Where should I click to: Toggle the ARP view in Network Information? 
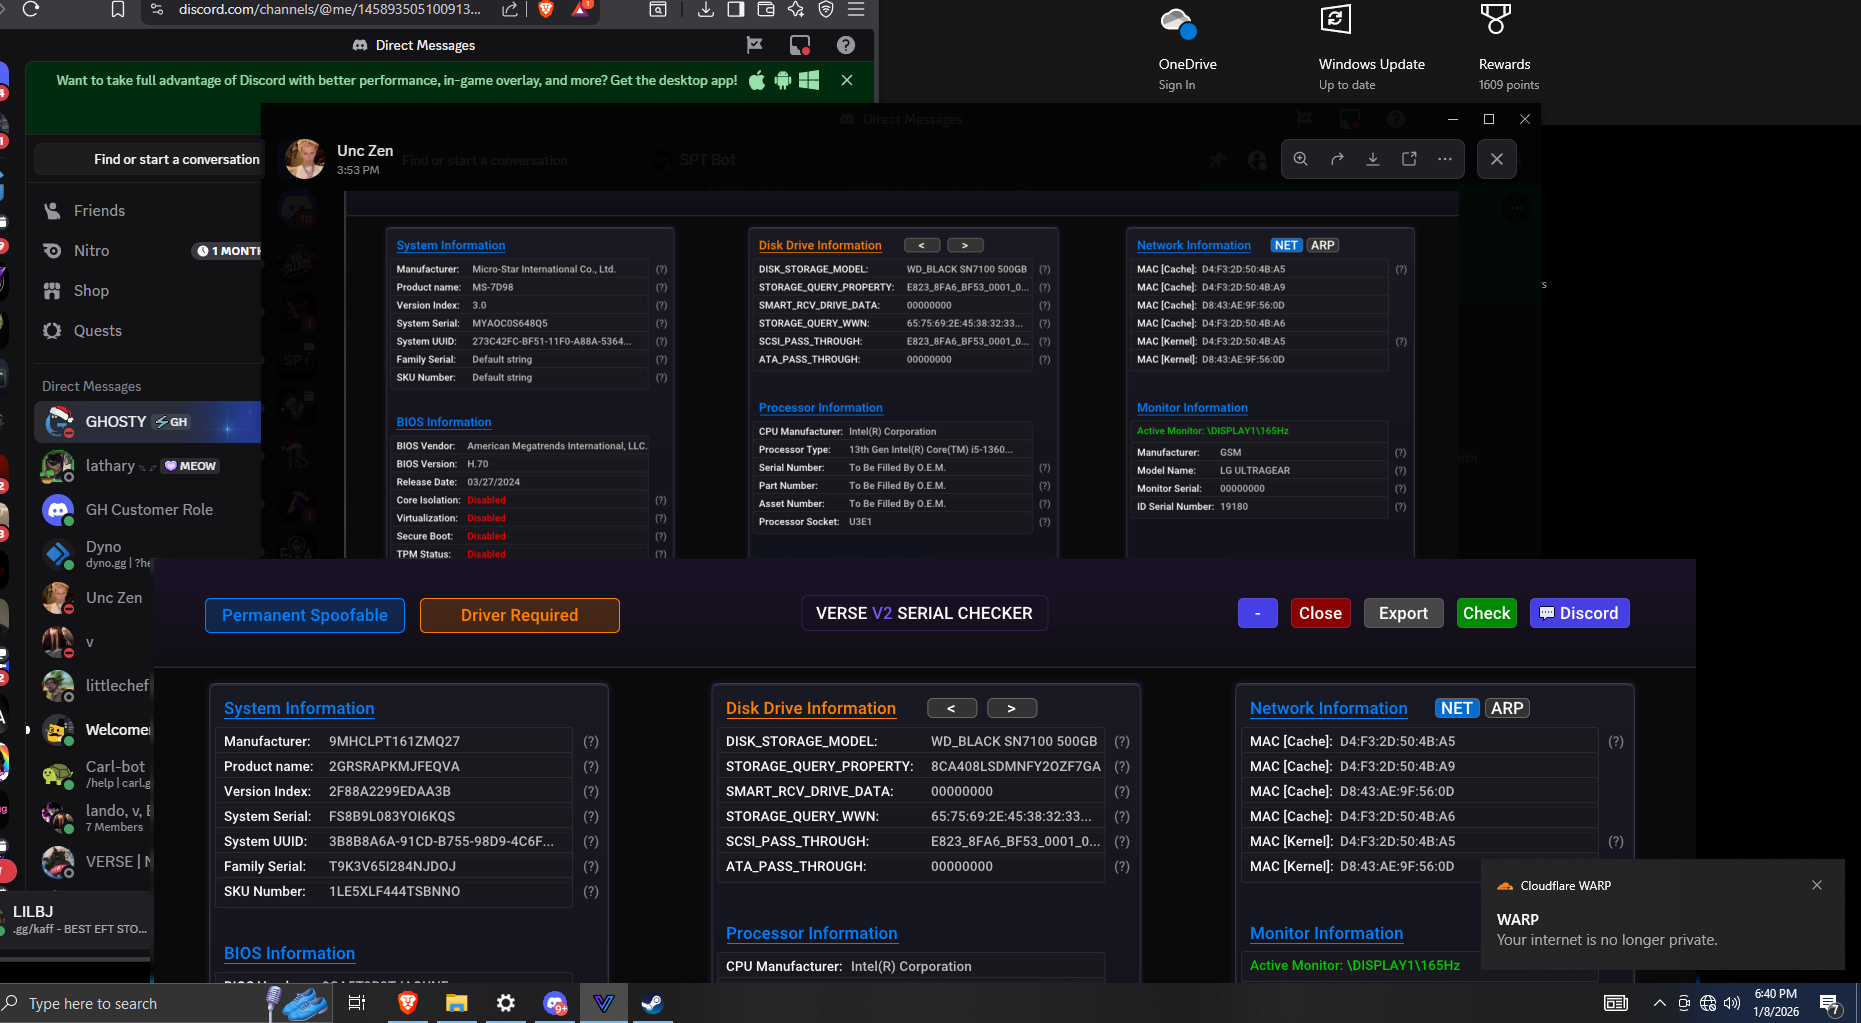1506,708
